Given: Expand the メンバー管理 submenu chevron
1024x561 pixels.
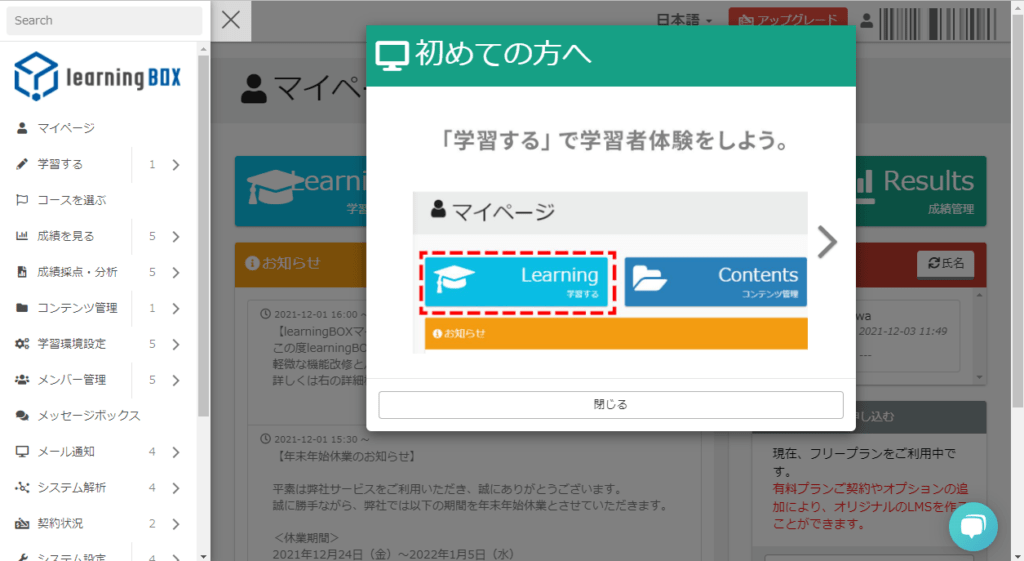Looking at the screenshot, I should coord(176,380).
